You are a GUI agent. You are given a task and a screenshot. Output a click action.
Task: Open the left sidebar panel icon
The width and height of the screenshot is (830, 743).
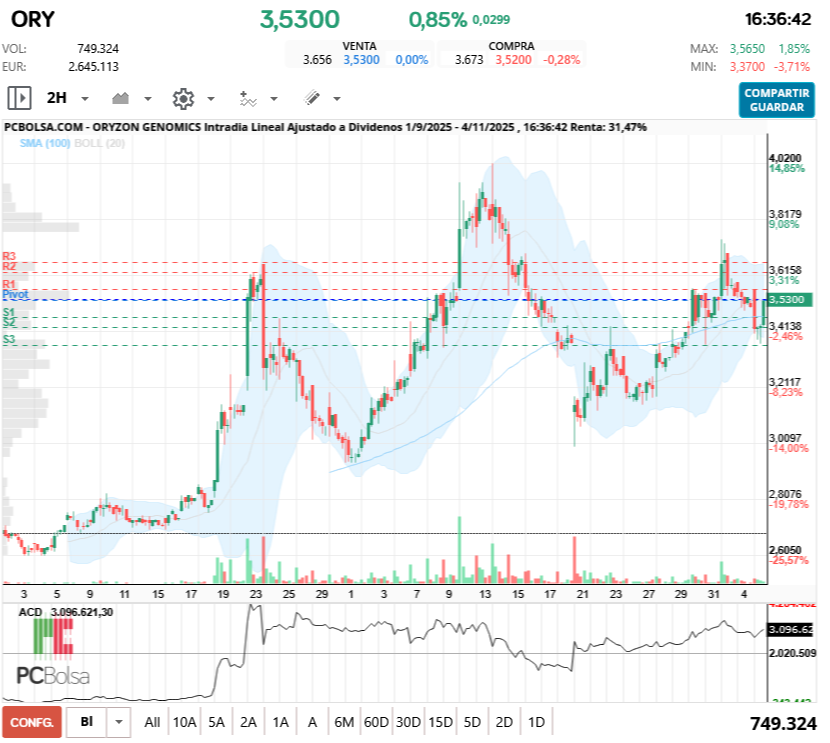pyautogui.click(x=18, y=97)
